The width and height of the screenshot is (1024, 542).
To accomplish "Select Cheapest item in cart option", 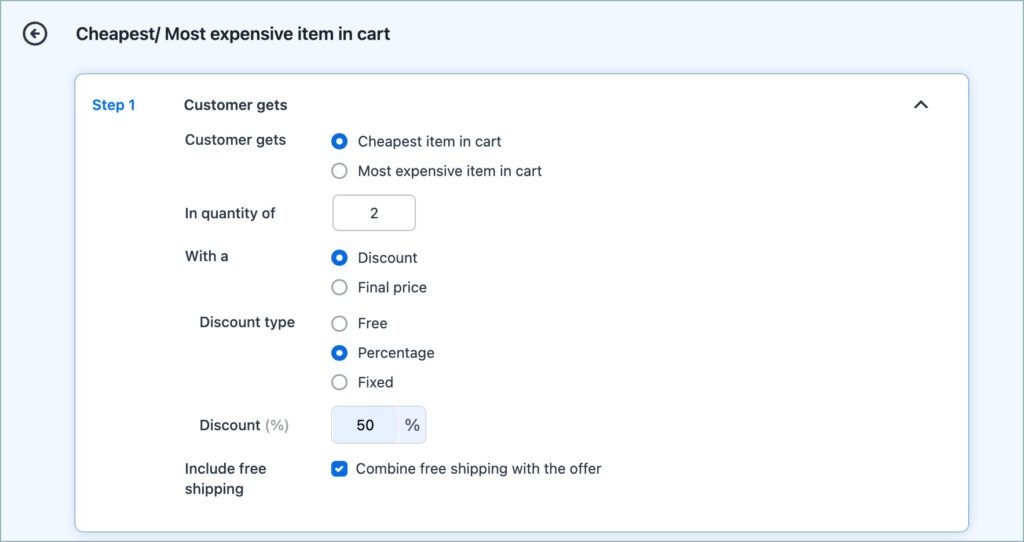I will click(339, 141).
